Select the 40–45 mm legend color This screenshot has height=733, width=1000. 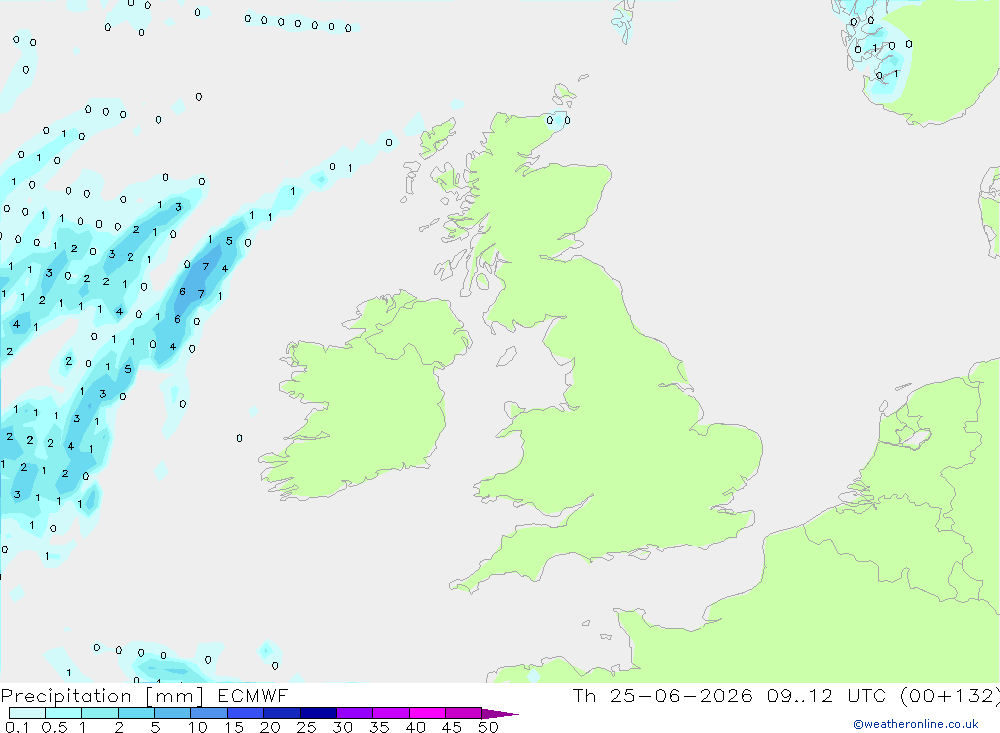tap(427, 713)
